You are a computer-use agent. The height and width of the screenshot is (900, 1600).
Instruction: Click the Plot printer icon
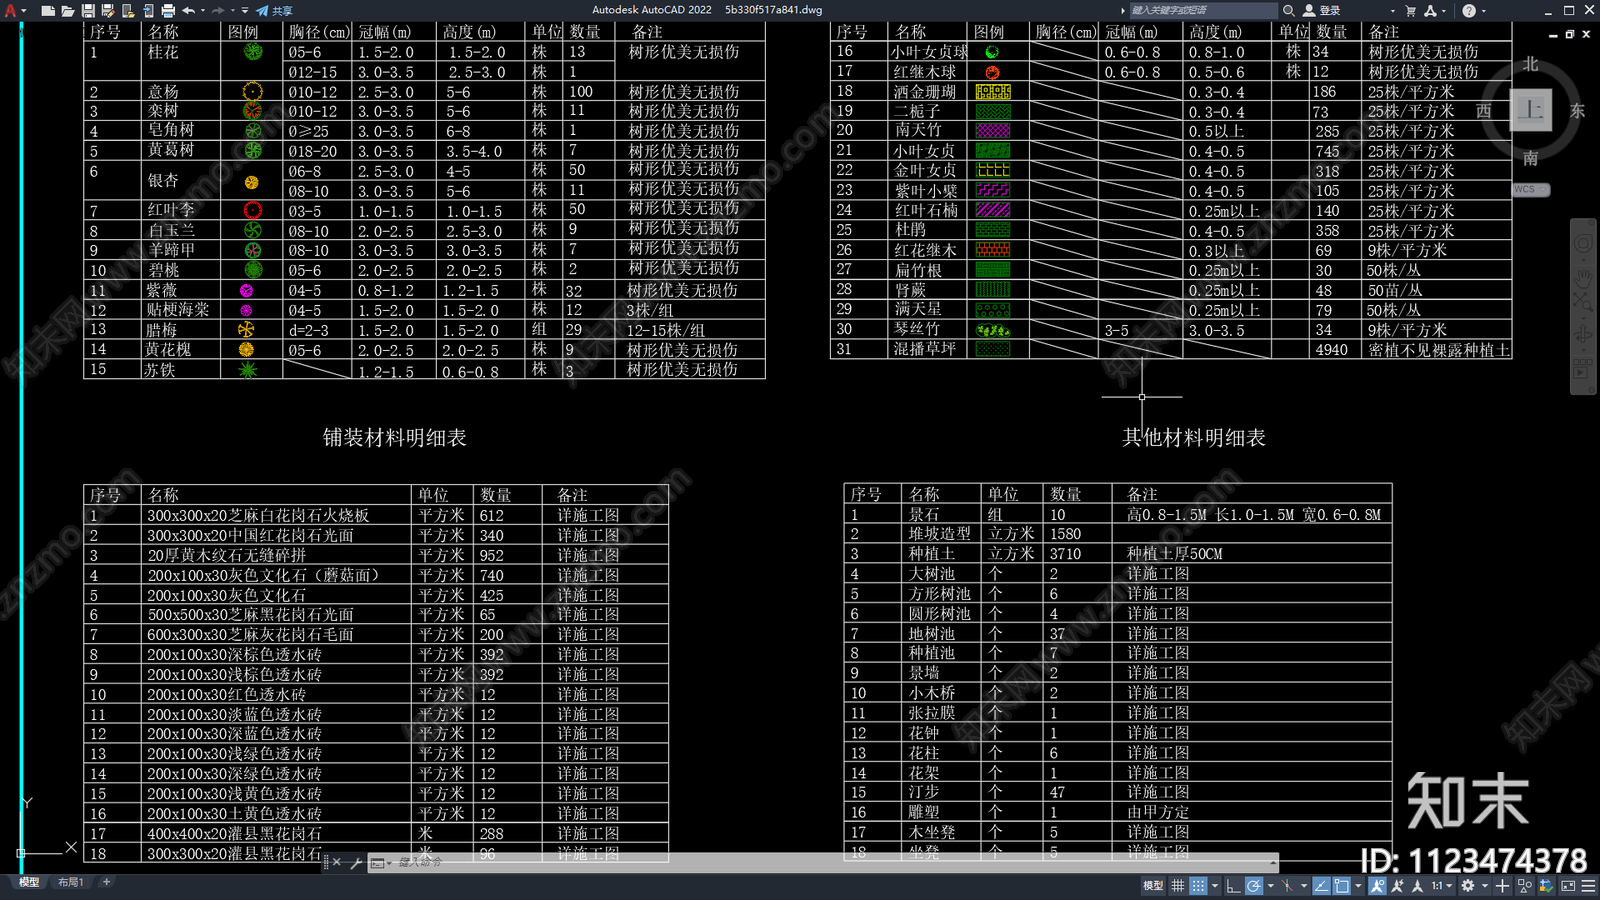(168, 10)
